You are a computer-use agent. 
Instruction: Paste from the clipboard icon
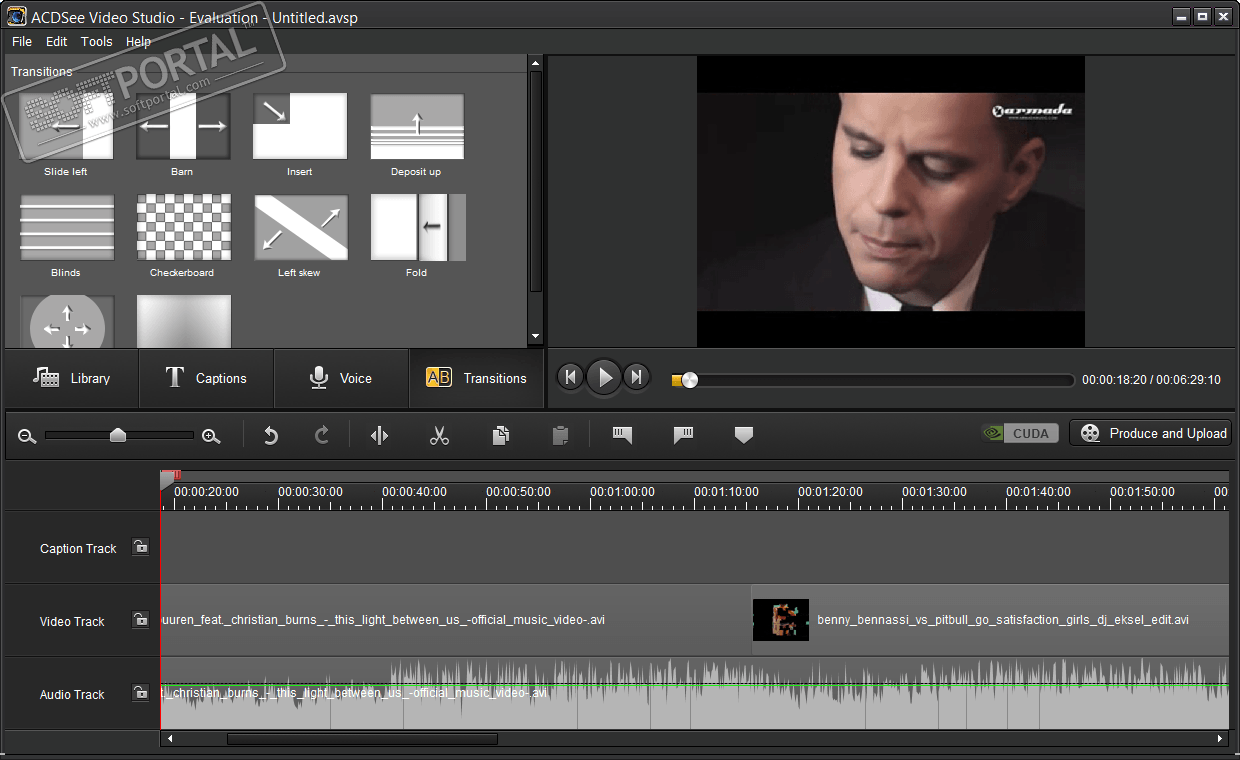coord(560,435)
